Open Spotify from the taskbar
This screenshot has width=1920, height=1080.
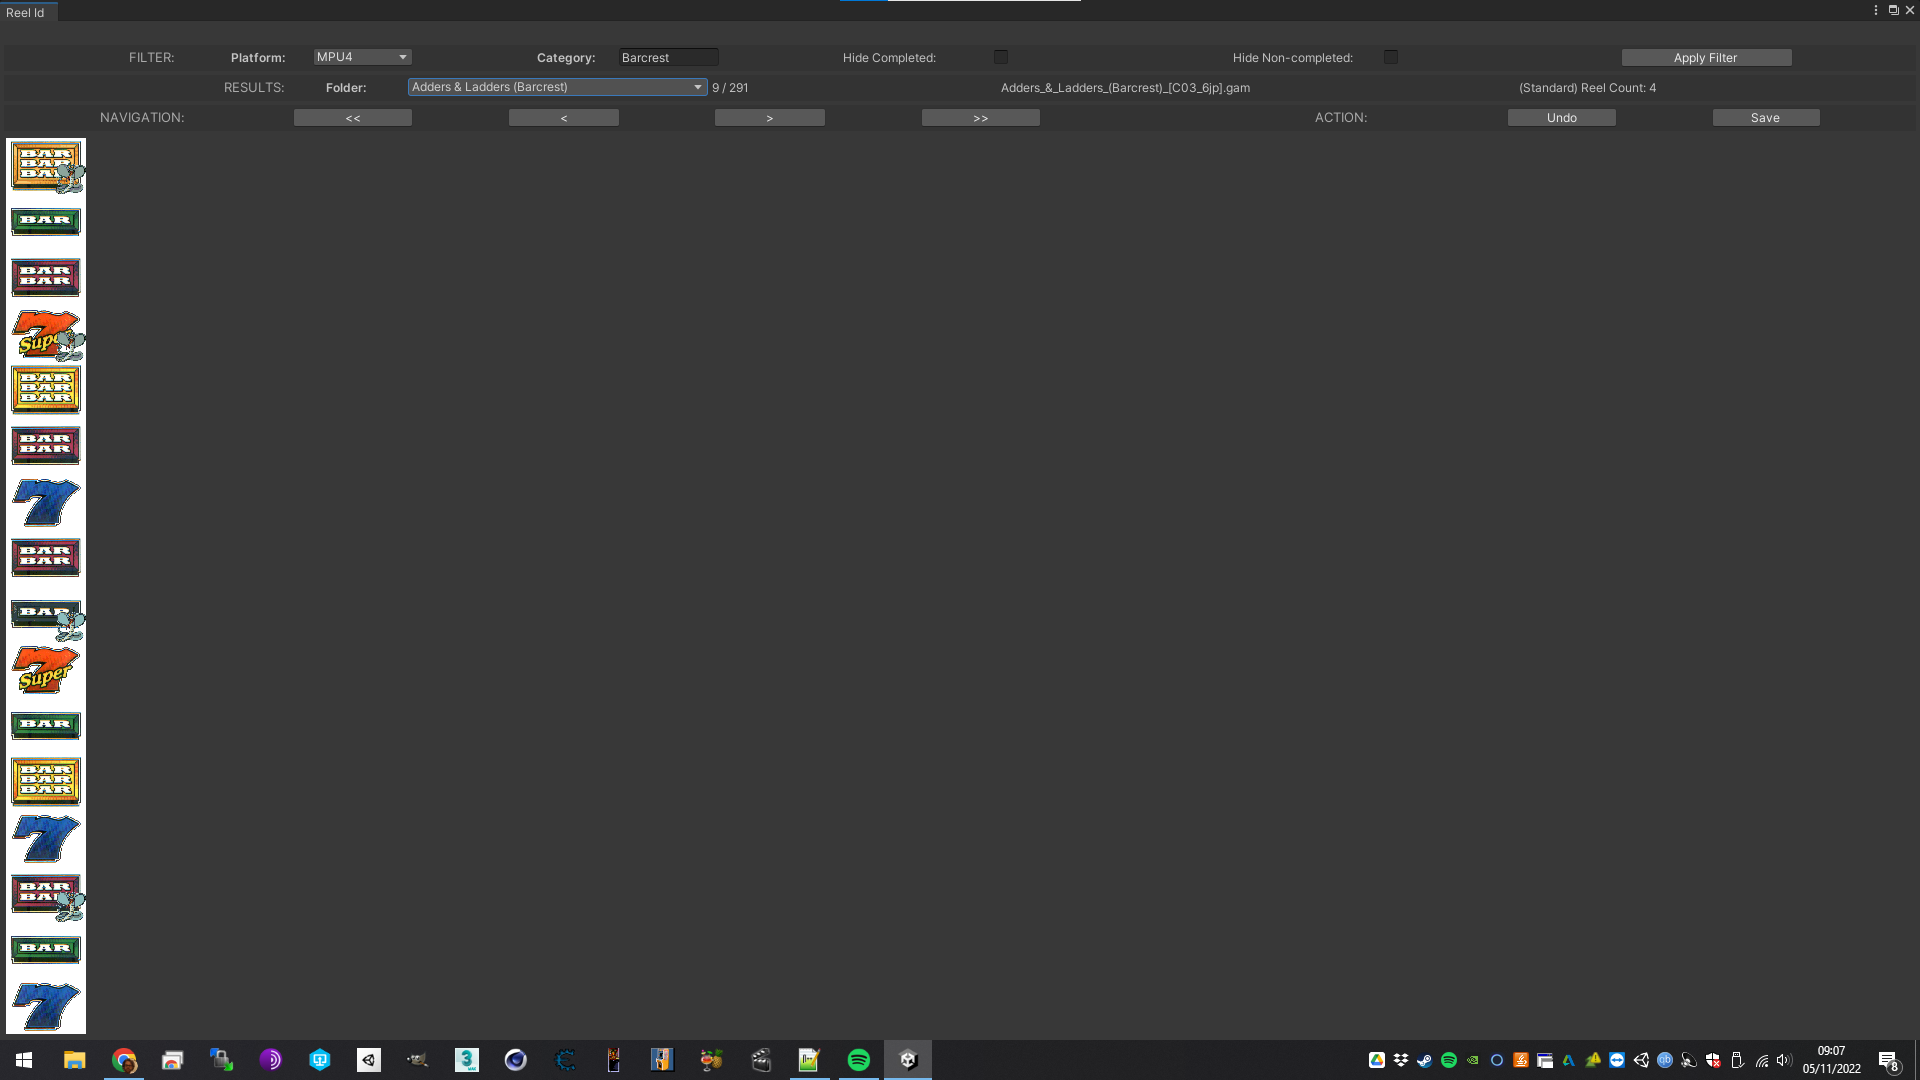coord(858,1060)
